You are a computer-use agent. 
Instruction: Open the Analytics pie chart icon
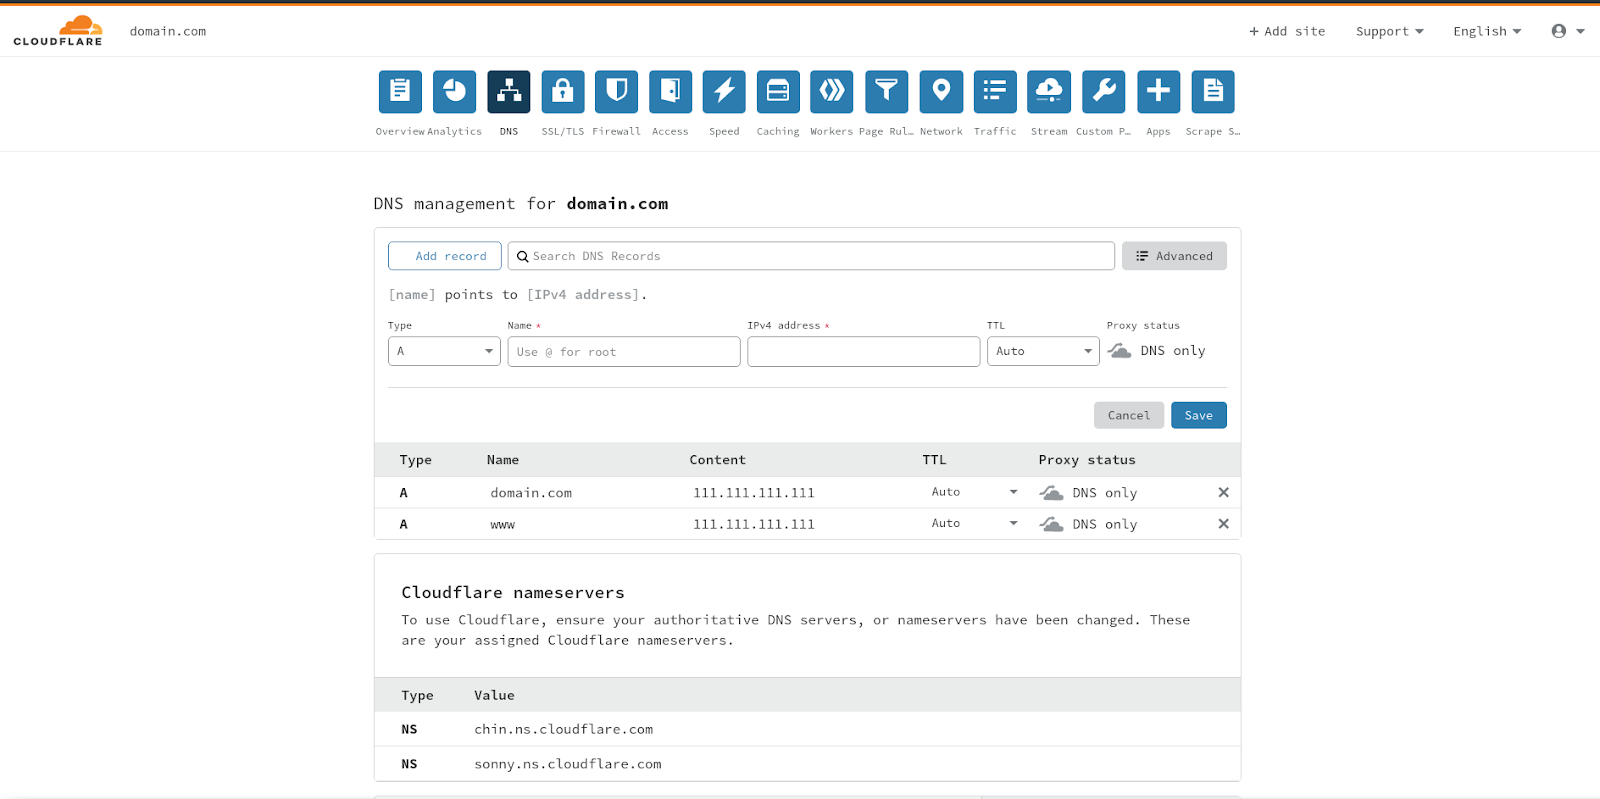point(454,92)
